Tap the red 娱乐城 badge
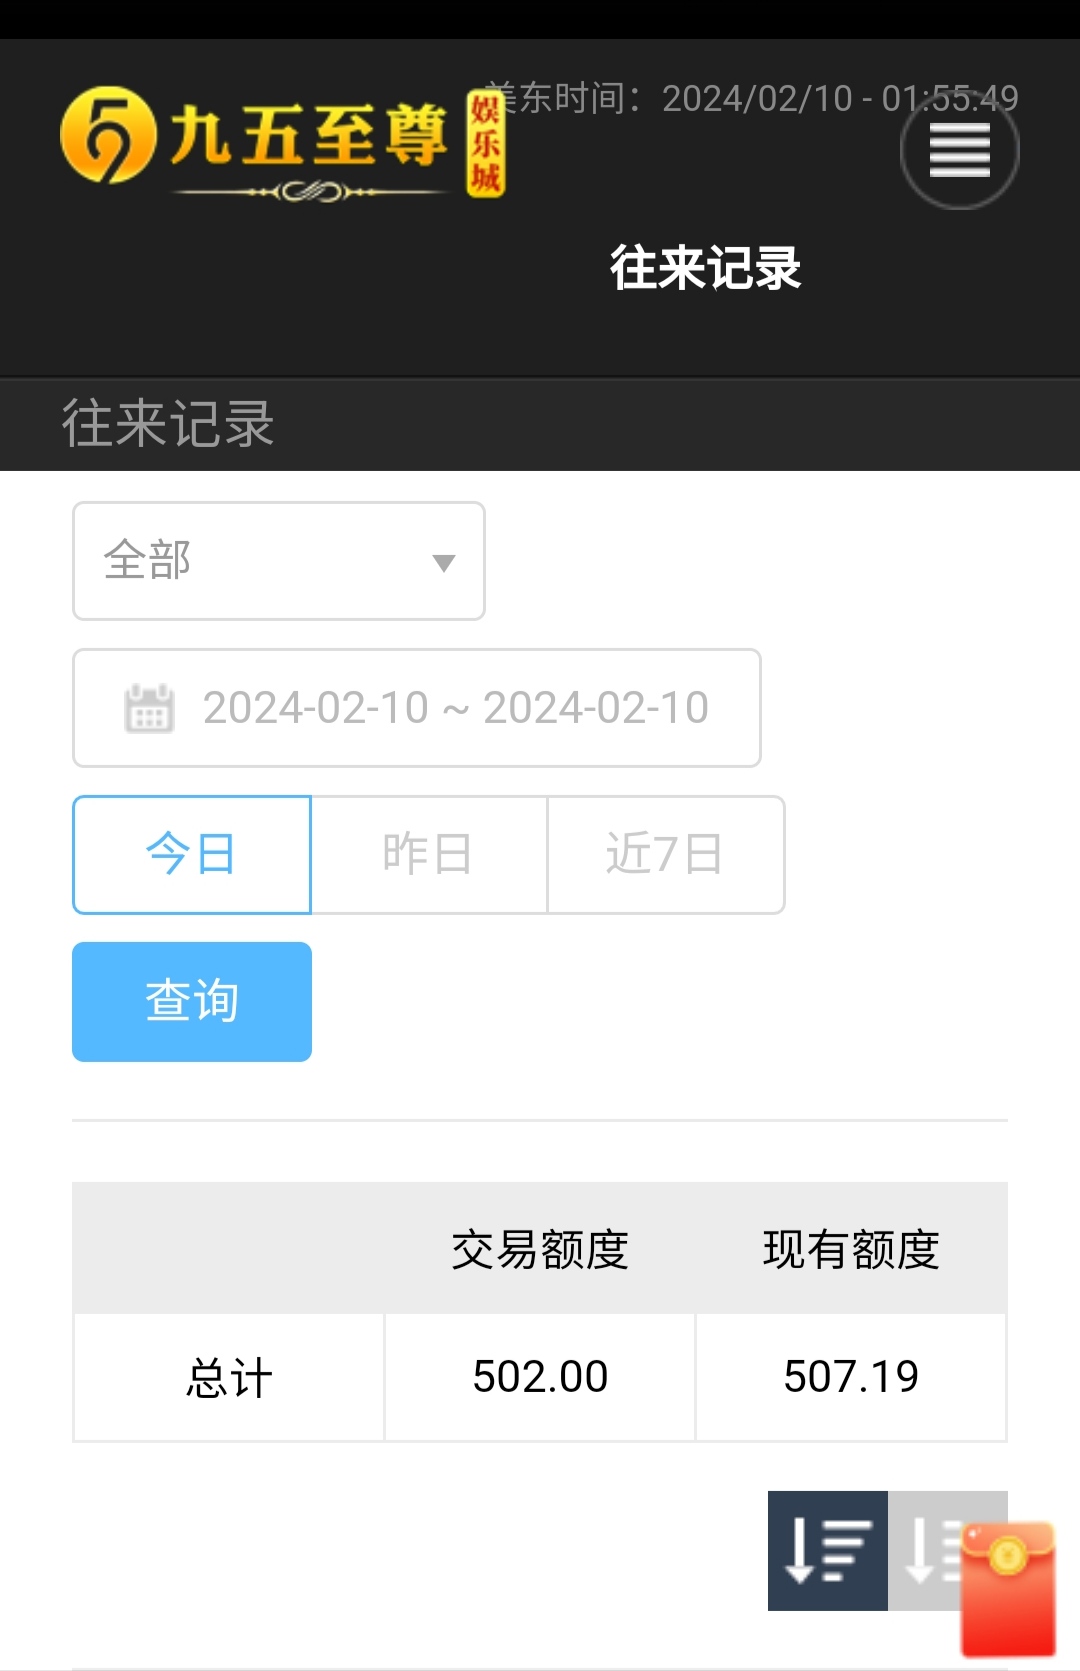1080x1671 pixels. (486, 143)
